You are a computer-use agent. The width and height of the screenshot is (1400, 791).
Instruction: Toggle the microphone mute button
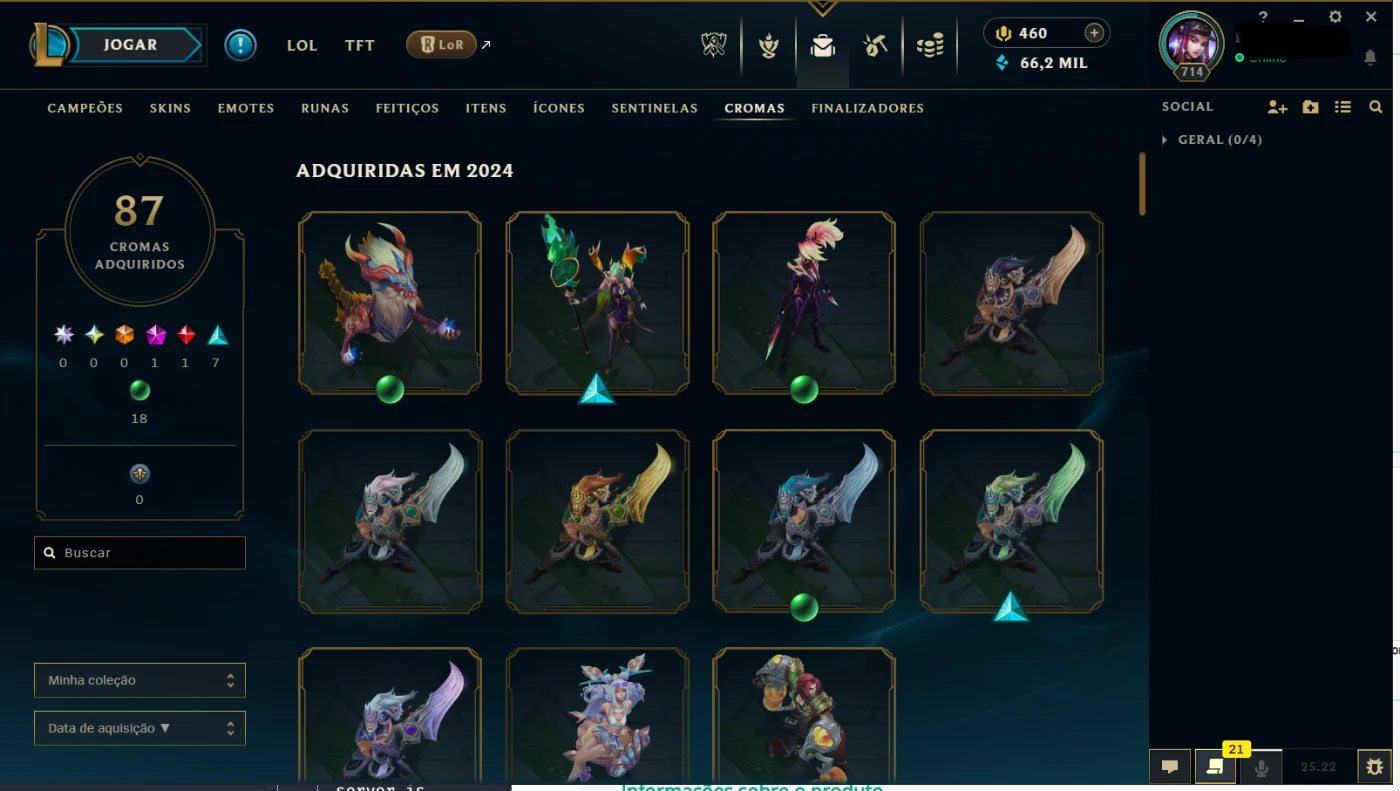tap(1261, 767)
